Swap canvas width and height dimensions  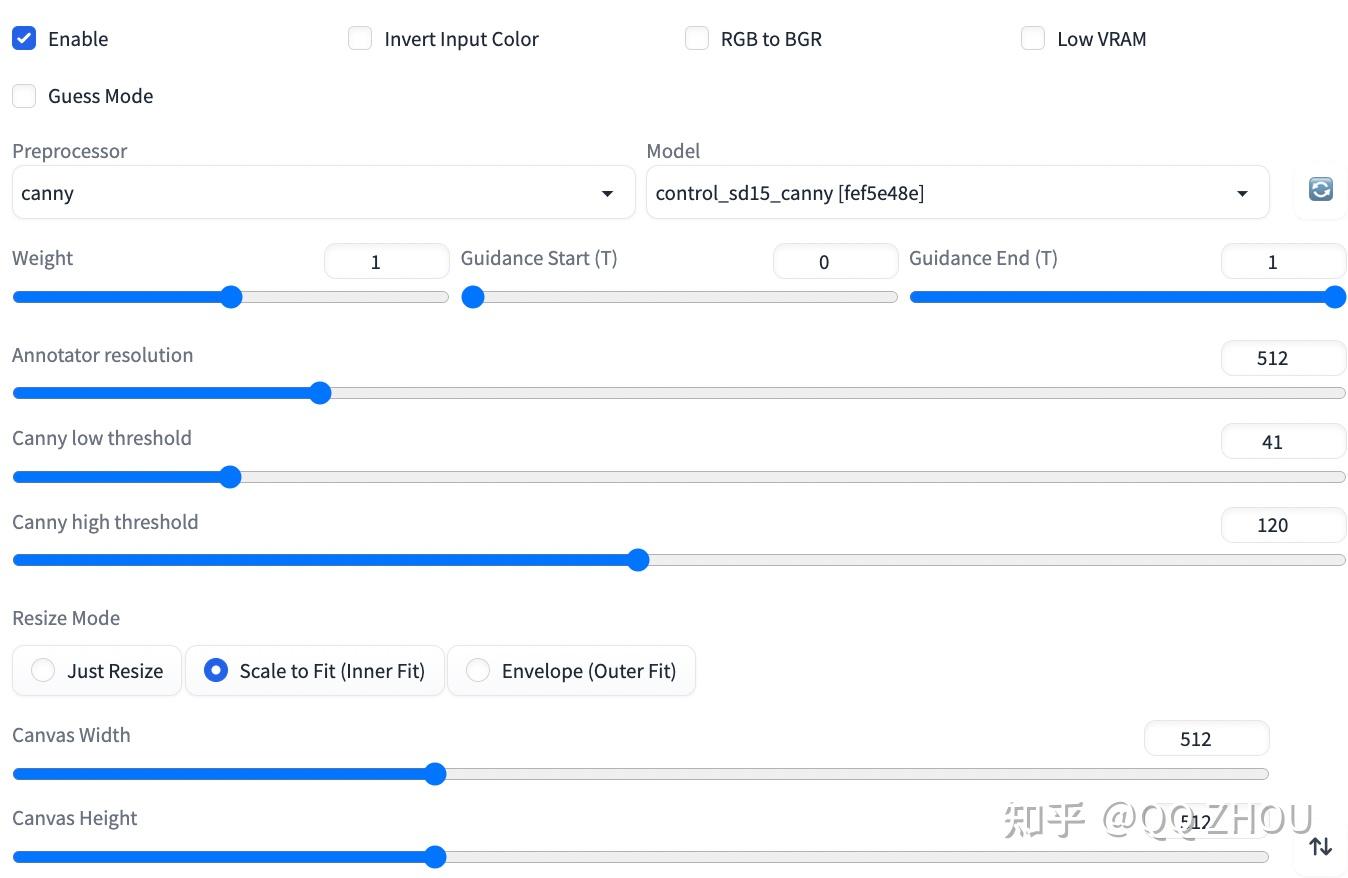click(x=1320, y=846)
